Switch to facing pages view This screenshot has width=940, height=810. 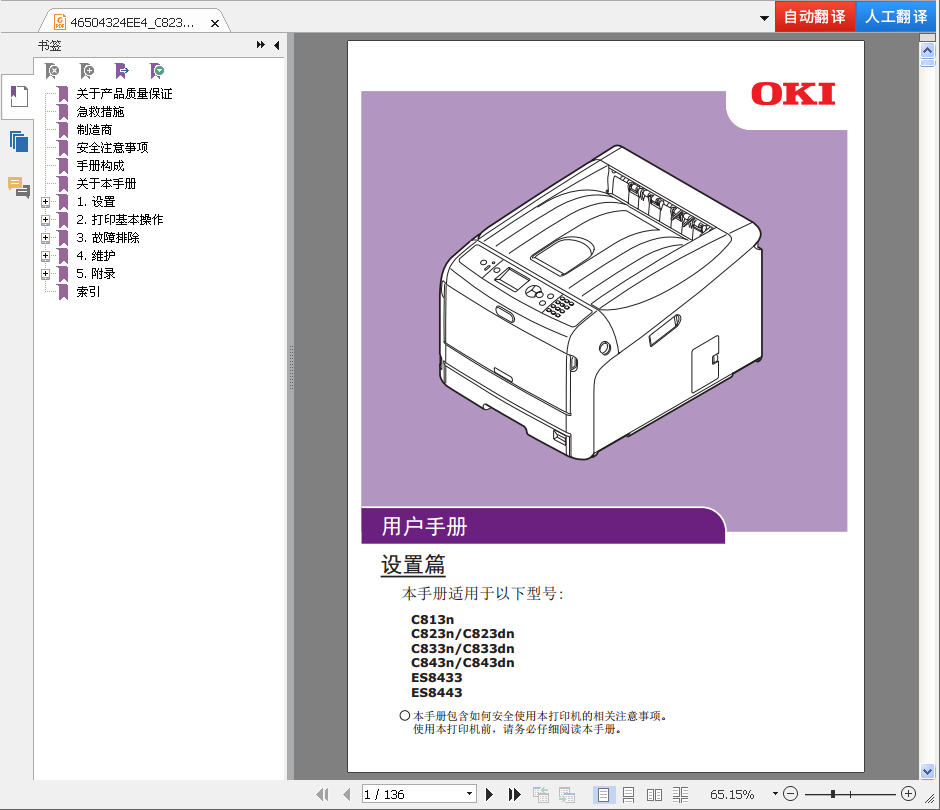pos(654,794)
